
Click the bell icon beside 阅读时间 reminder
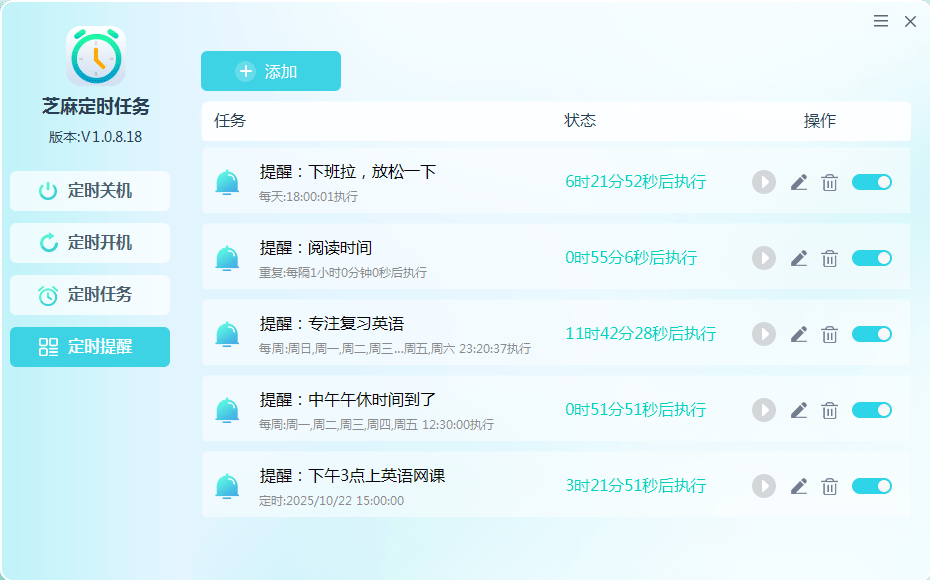click(x=227, y=257)
